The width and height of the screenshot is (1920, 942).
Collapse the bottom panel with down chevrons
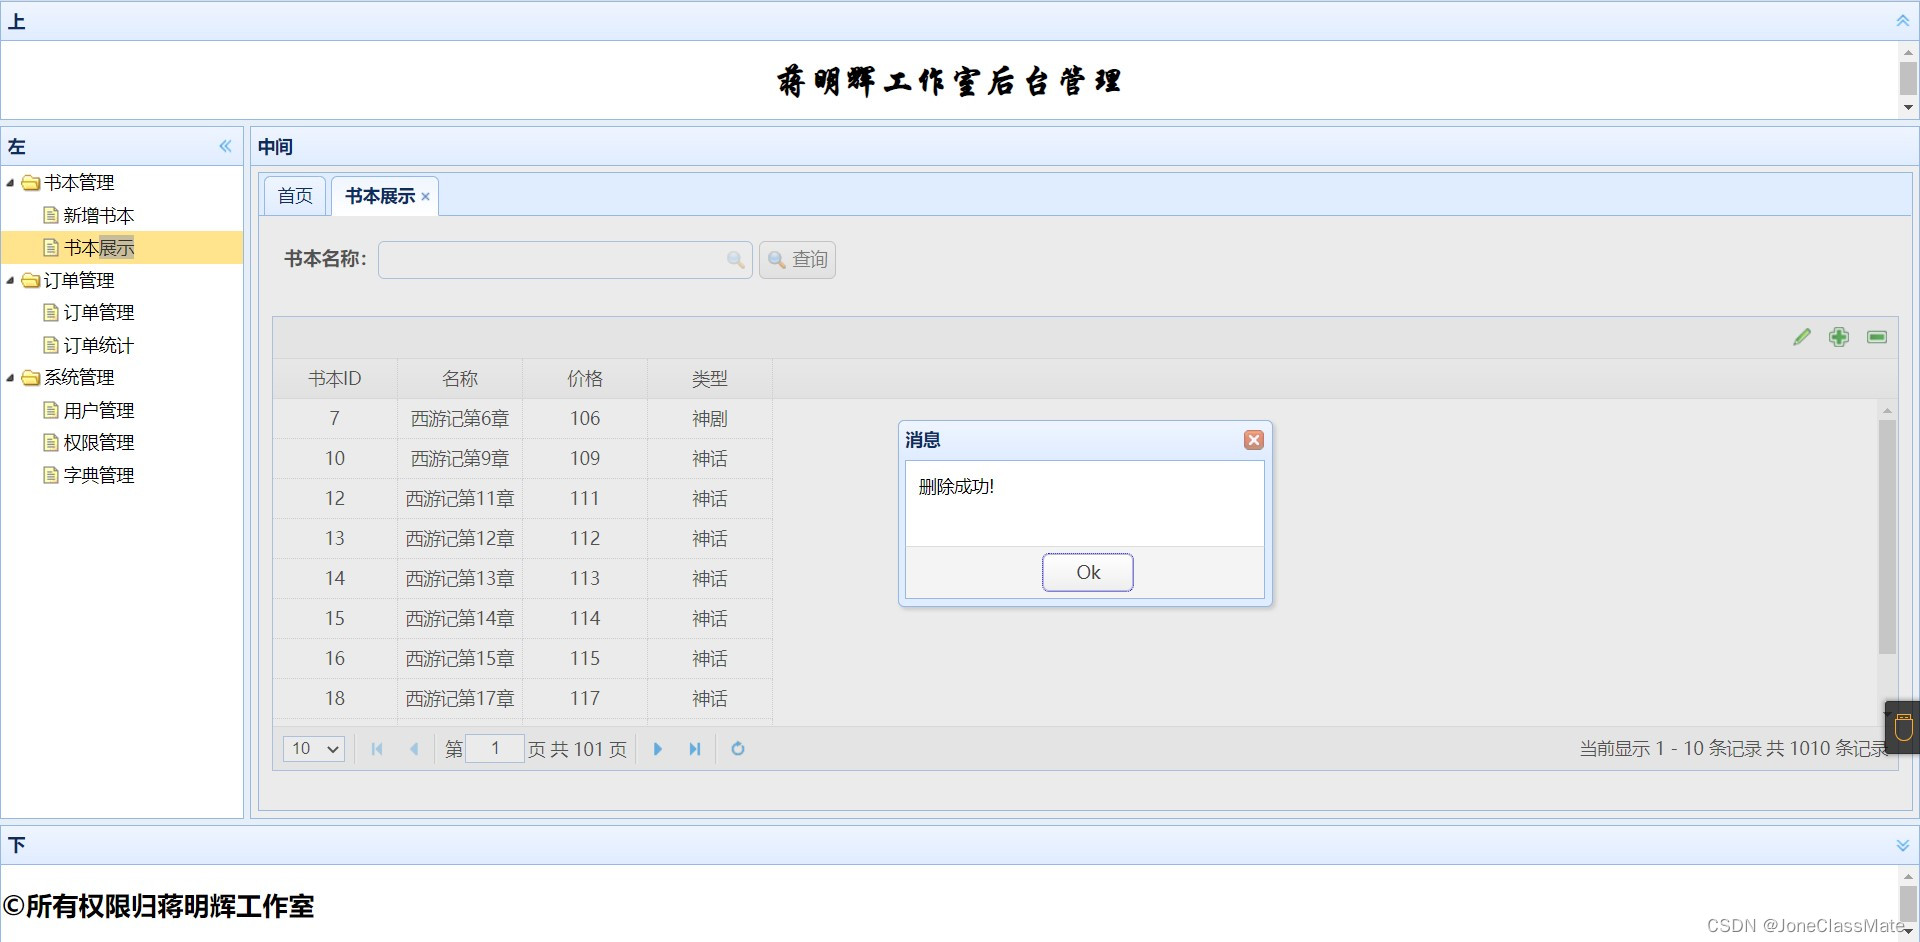coord(1903,845)
